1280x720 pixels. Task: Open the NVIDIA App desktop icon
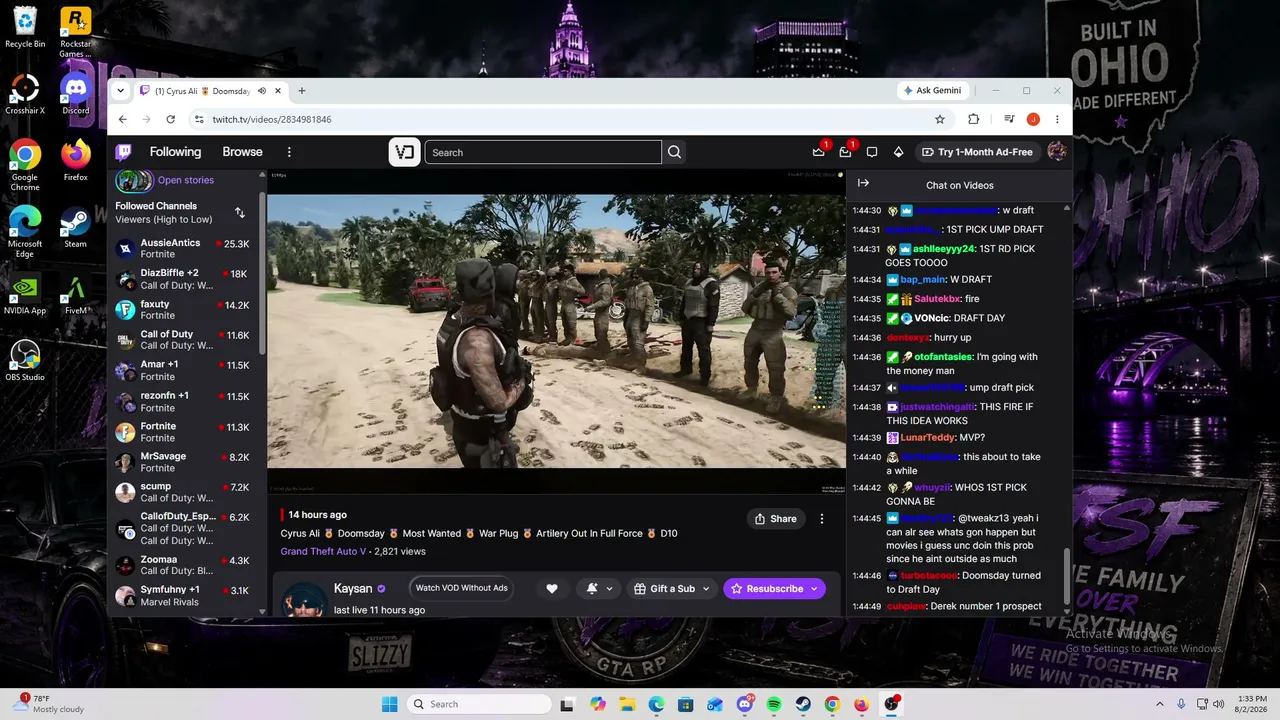click(x=25, y=296)
